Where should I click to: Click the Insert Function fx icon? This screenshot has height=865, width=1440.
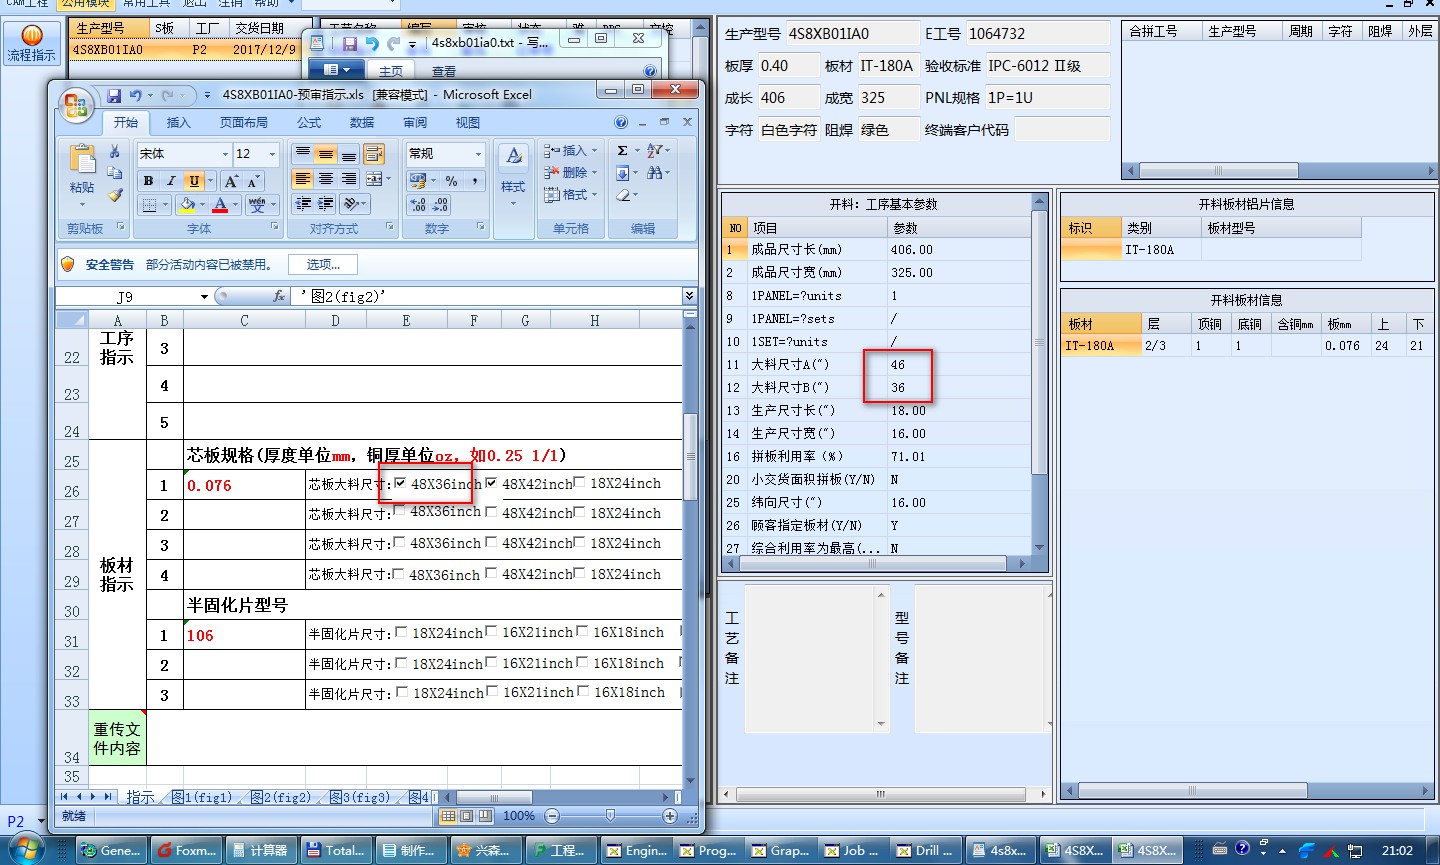(279, 296)
